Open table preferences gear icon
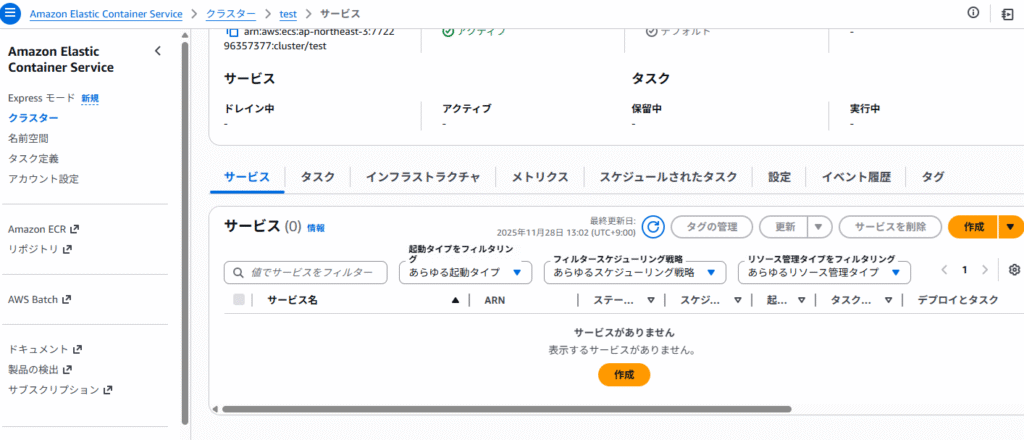1024x440 pixels. click(1014, 270)
